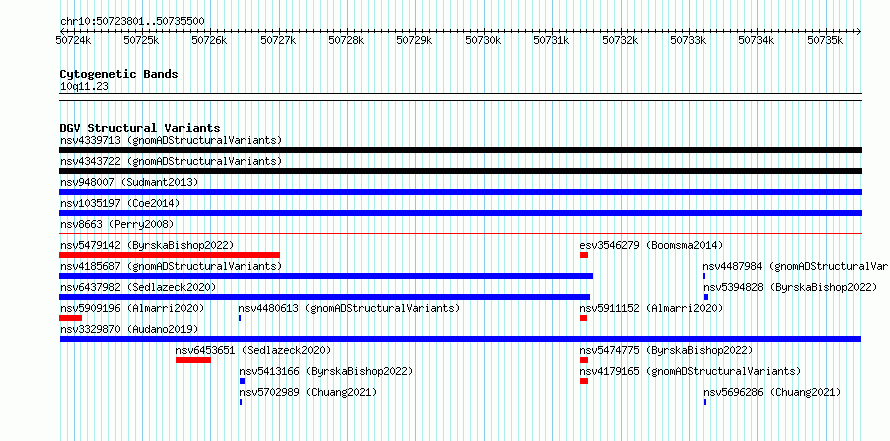
Task: Click nsv4480613 gnomADStructuralVariants label
Action: coord(349,308)
